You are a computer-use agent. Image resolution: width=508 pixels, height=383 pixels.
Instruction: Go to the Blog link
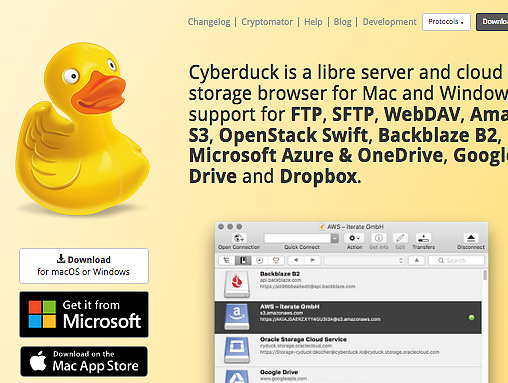[343, 22]
